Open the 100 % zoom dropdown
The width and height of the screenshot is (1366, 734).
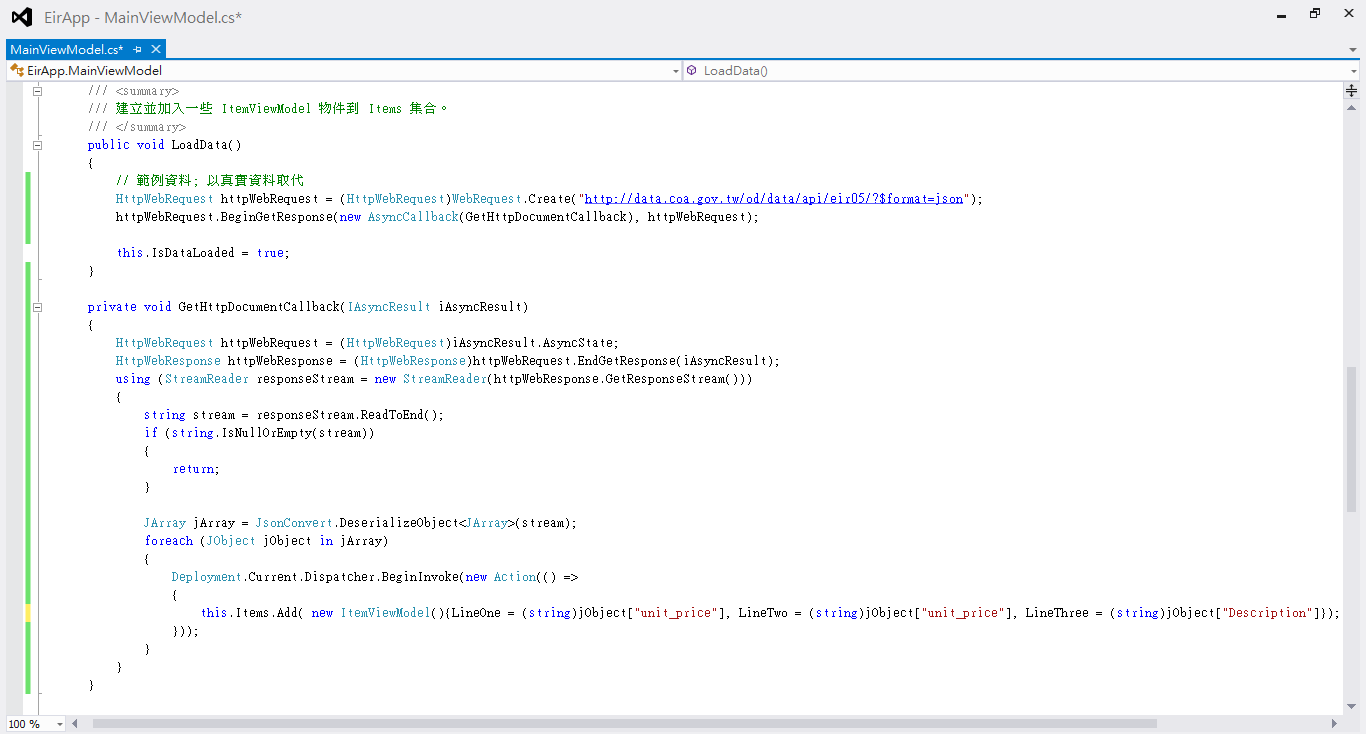coord(59,724)
